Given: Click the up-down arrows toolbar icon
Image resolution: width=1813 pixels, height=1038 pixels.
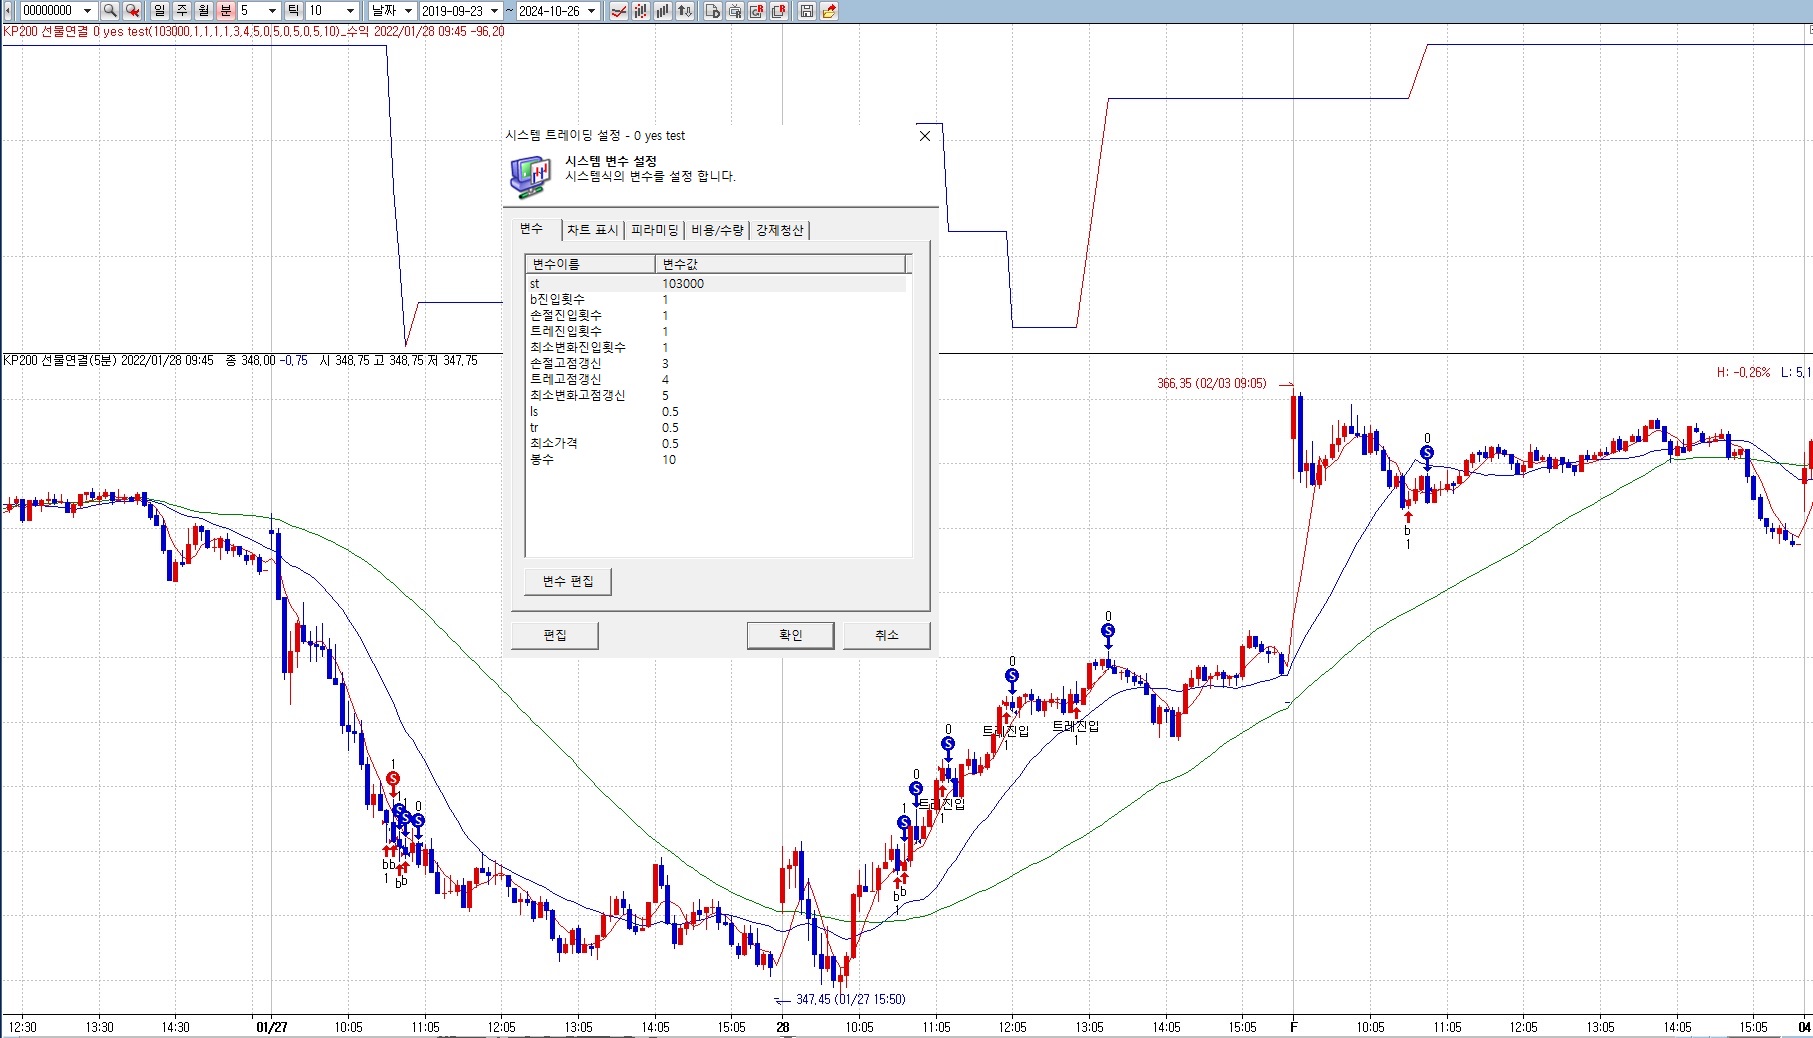Looking at the screenshot, I should (x=685, y=11).
